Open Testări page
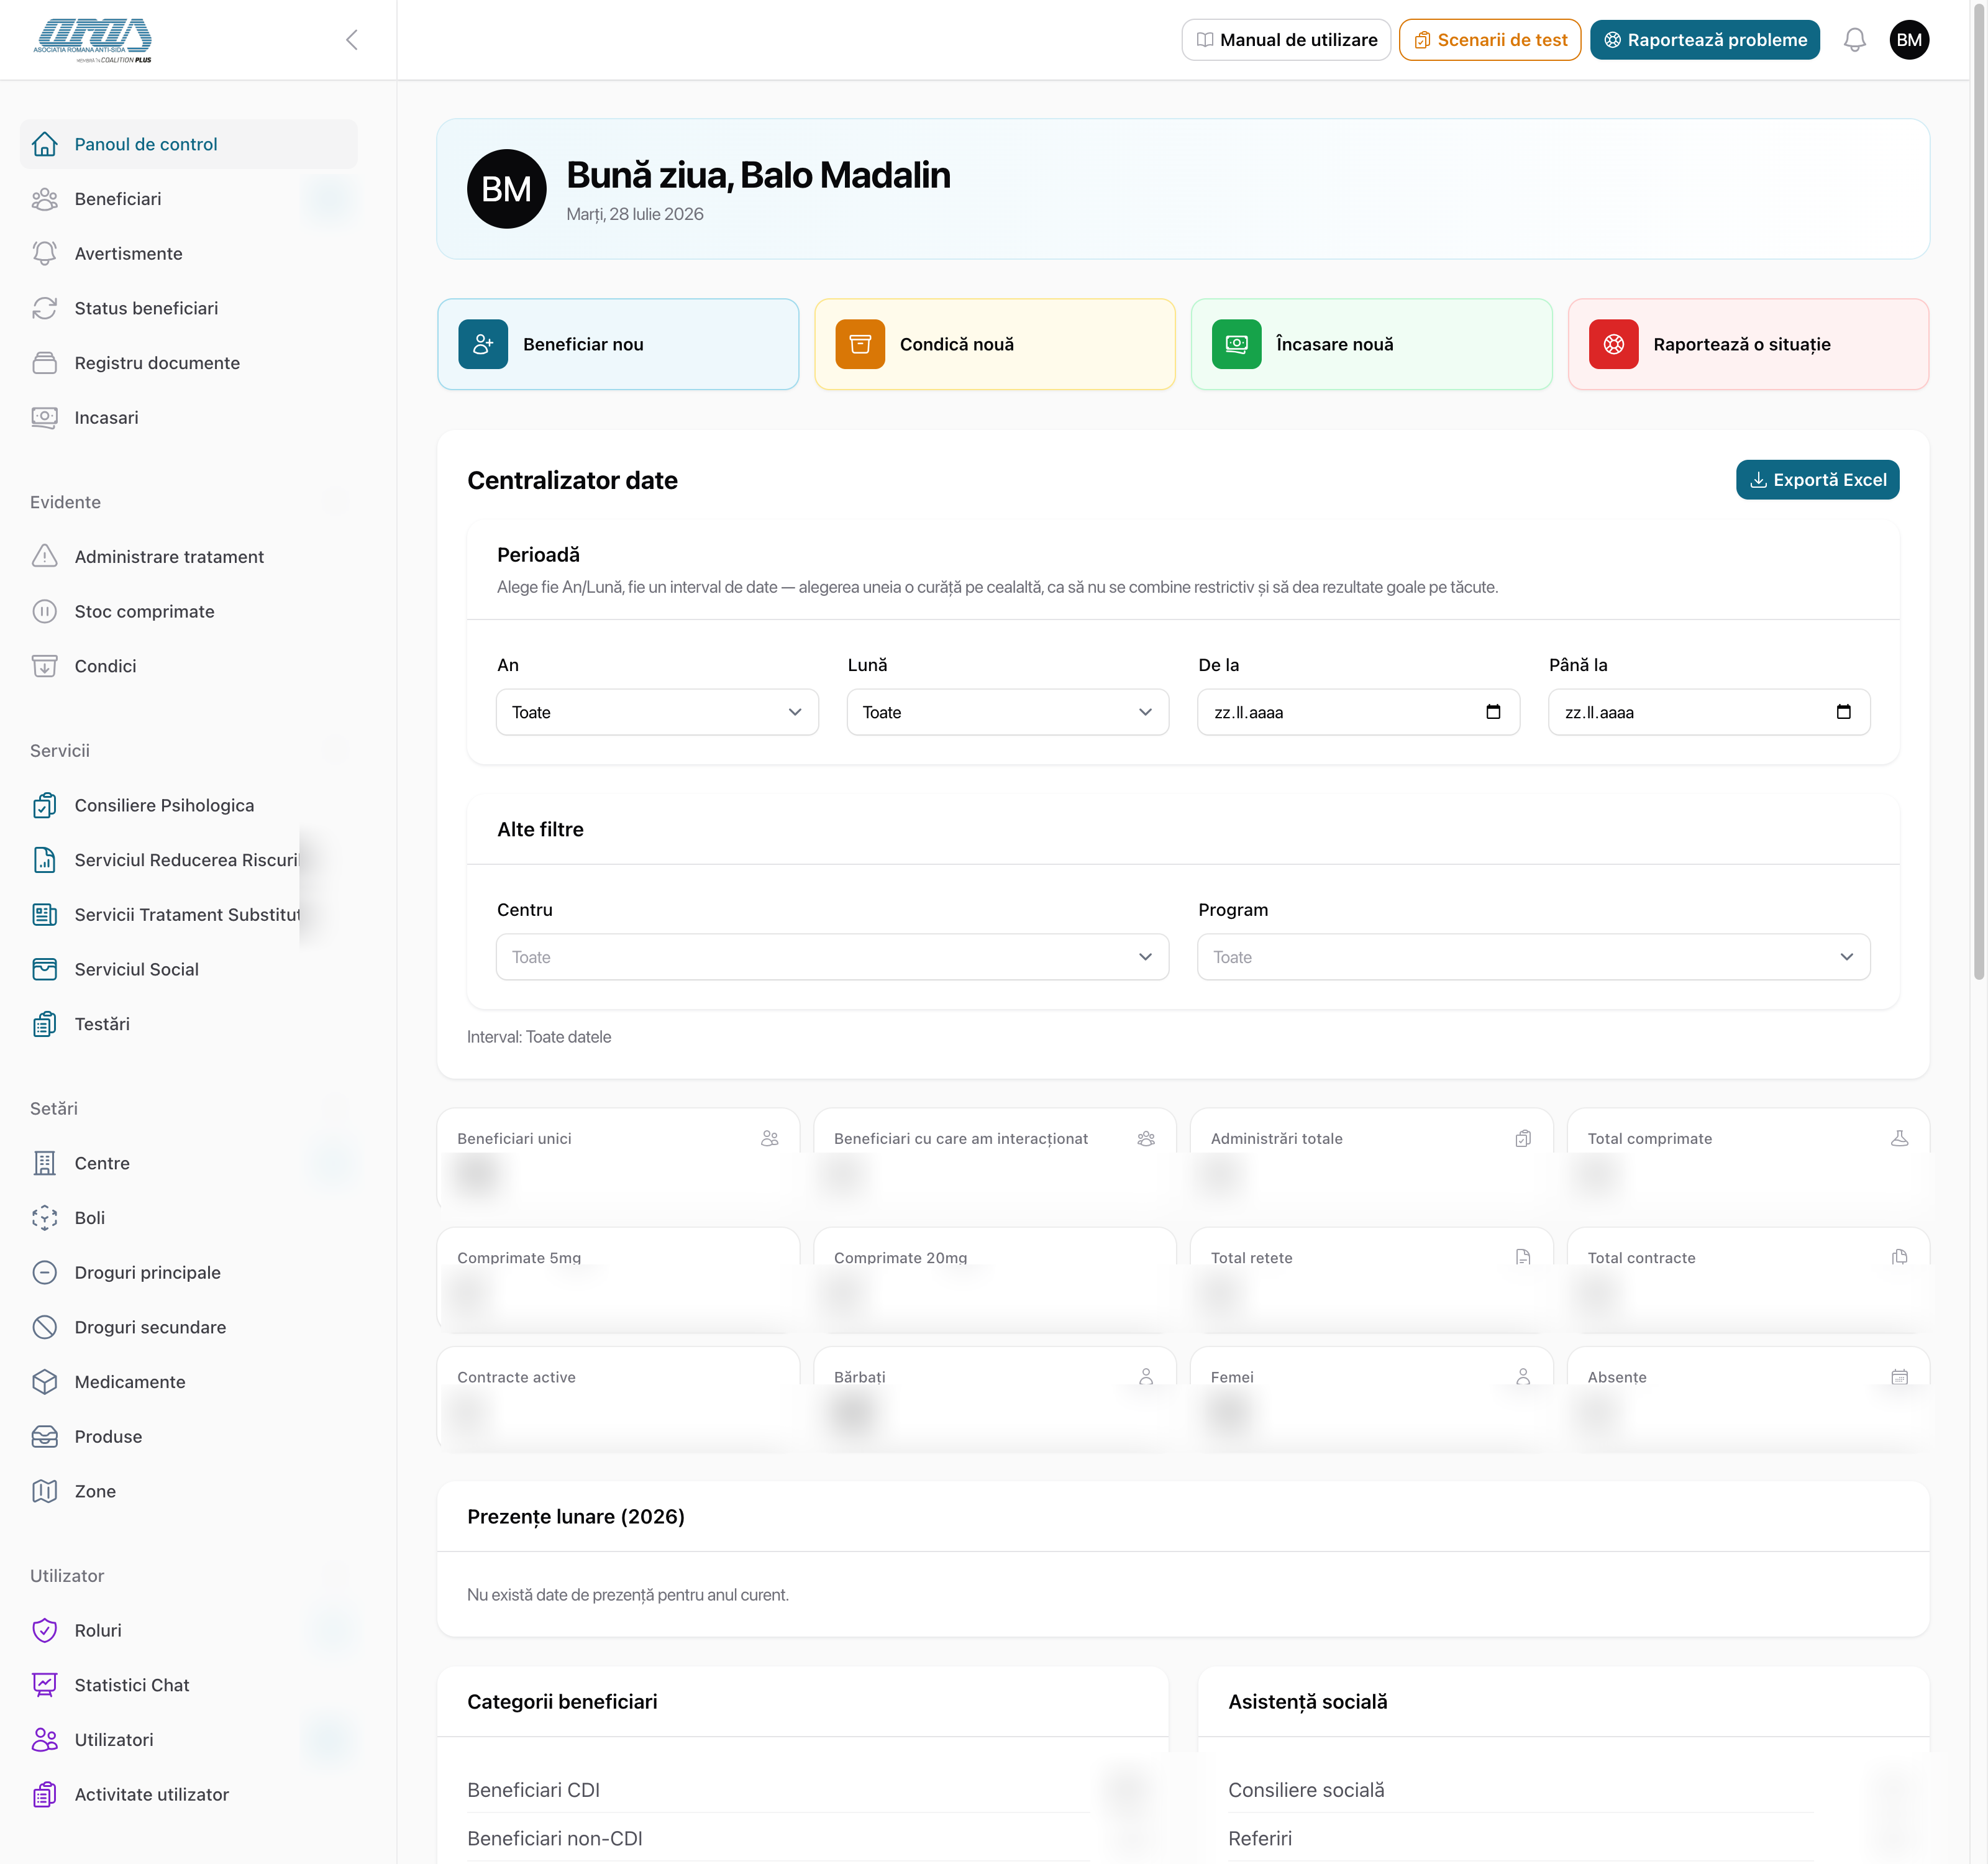The height and width of the screenshot is (1864, 1988). [188, 1024]
